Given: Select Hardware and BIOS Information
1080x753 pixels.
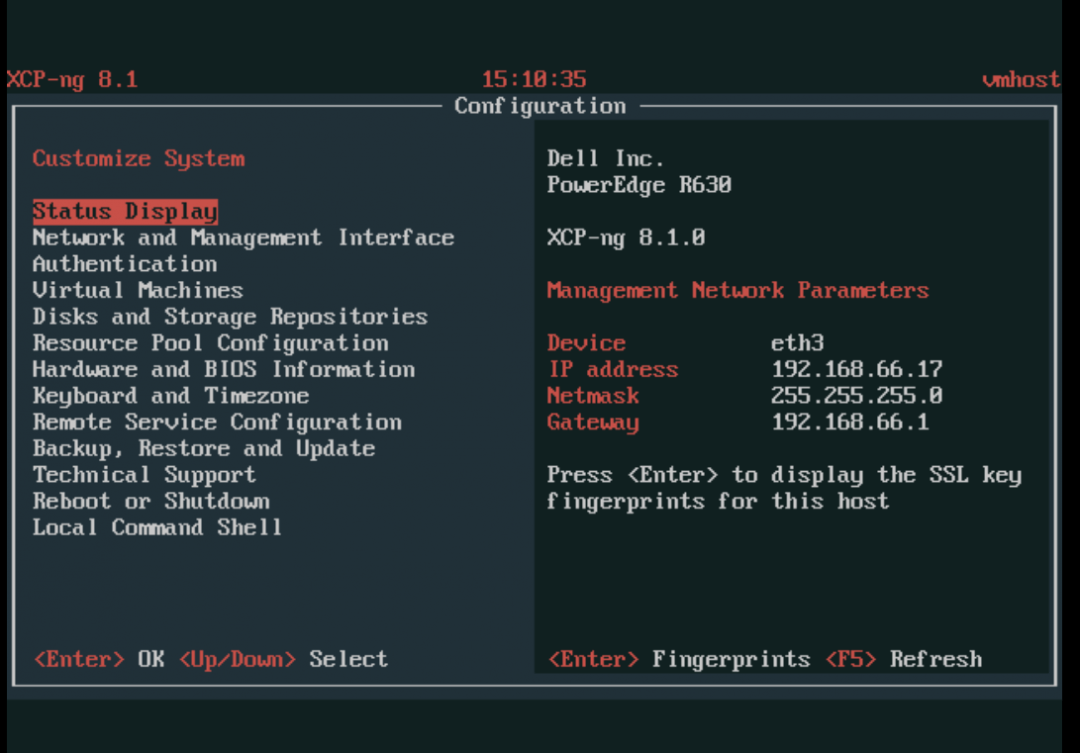Looking at the screenshot, I should tap(223, 370).
